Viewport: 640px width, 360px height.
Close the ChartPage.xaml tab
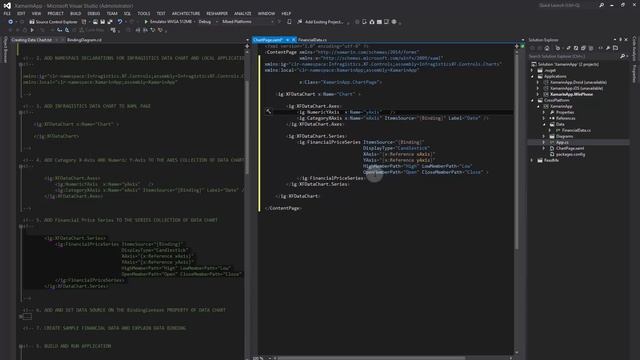(x=293, y=40)
